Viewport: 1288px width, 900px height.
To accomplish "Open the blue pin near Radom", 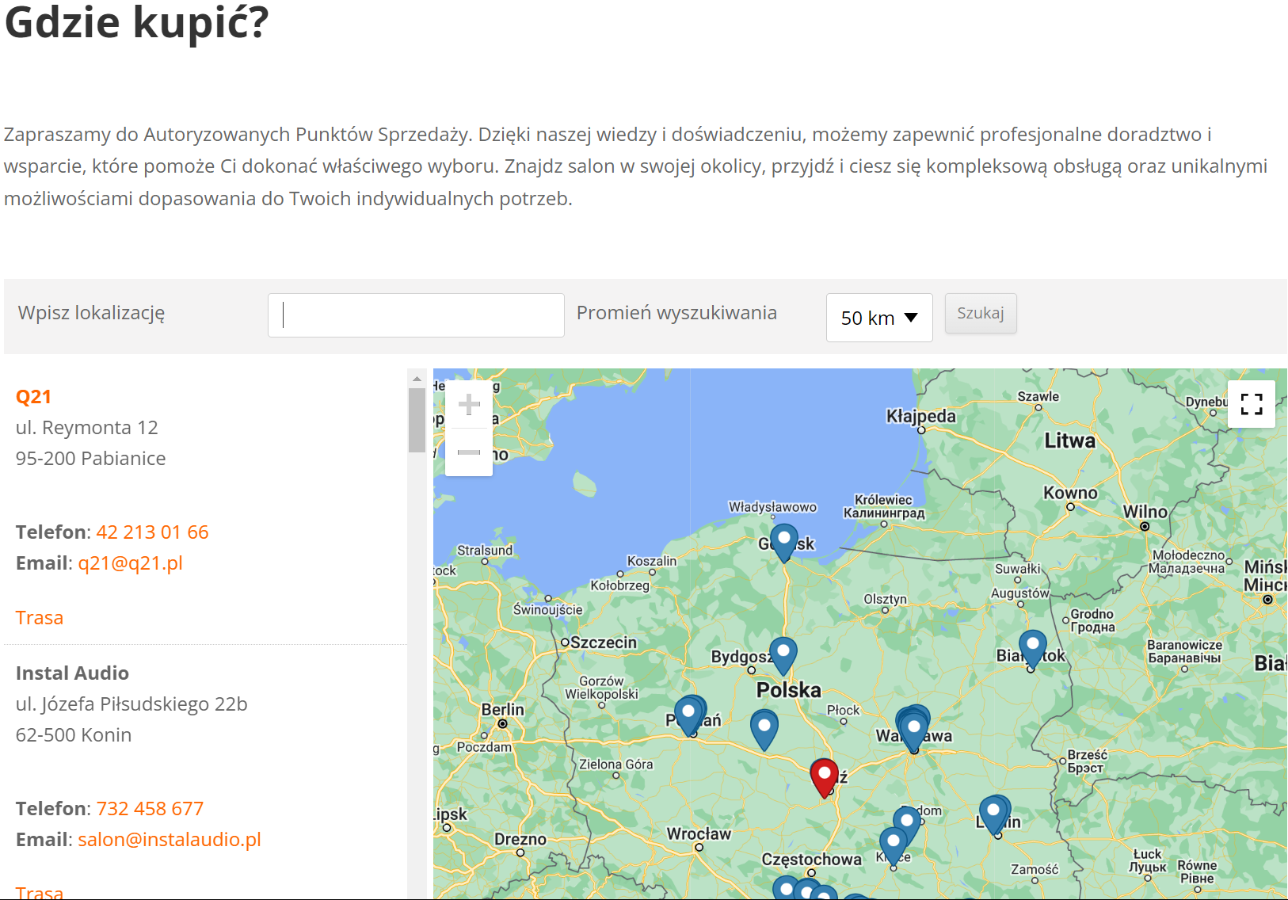I will tap(906, 825).
